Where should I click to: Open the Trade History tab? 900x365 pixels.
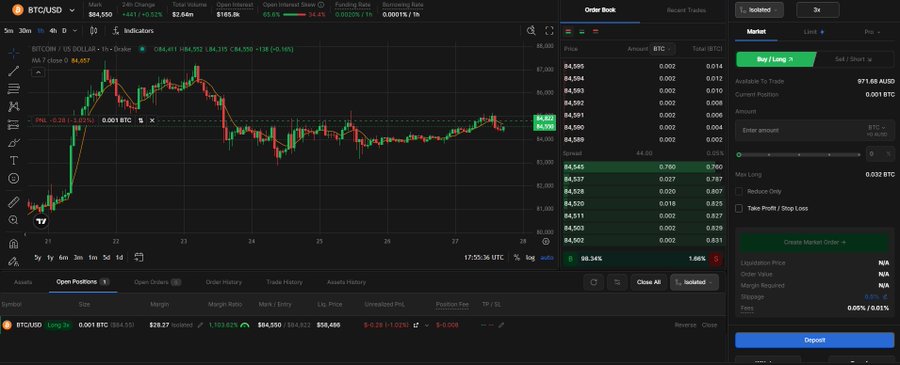pyautogui.click(x=284, y=282)
